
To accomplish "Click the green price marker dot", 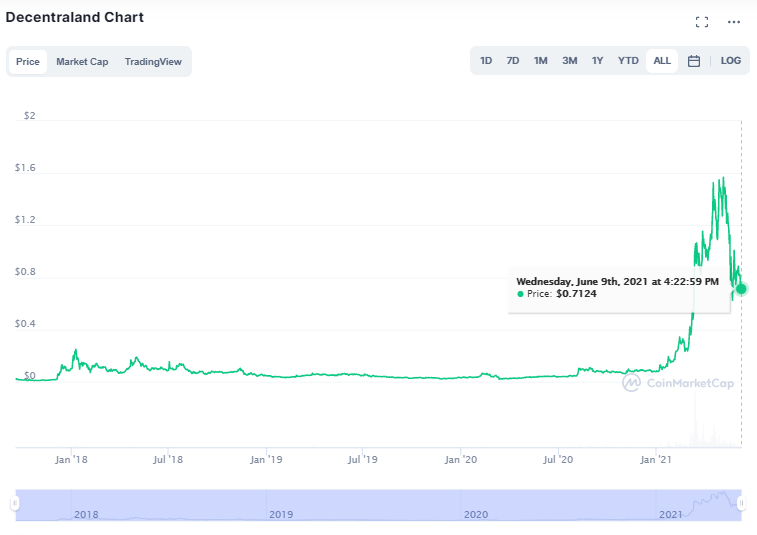I will (741, 288).
